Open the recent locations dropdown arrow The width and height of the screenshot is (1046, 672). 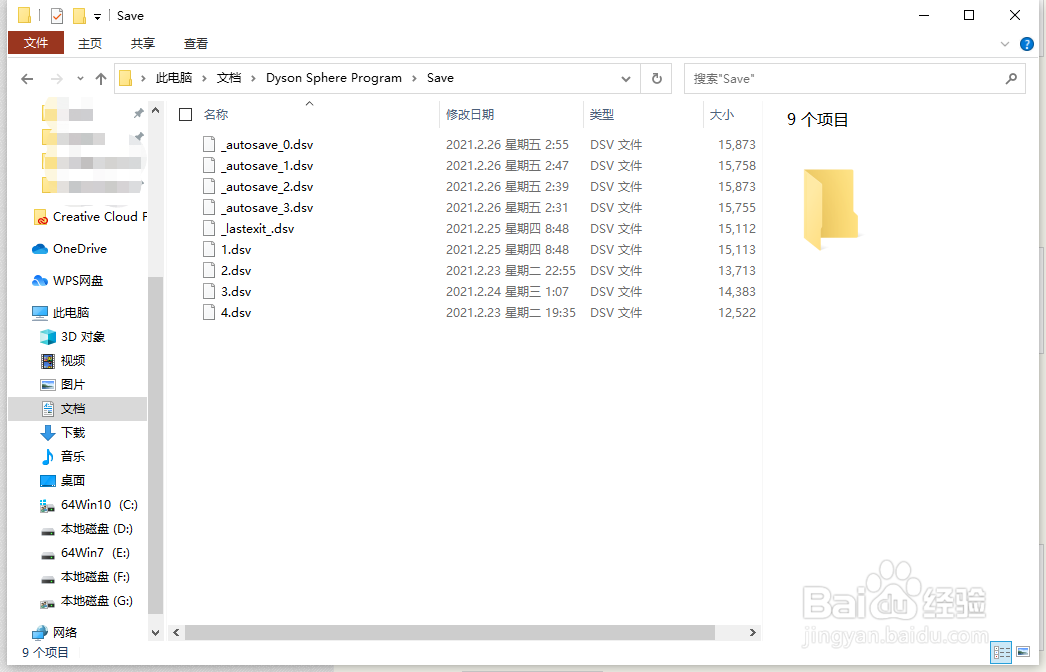[x=80, y=79]
